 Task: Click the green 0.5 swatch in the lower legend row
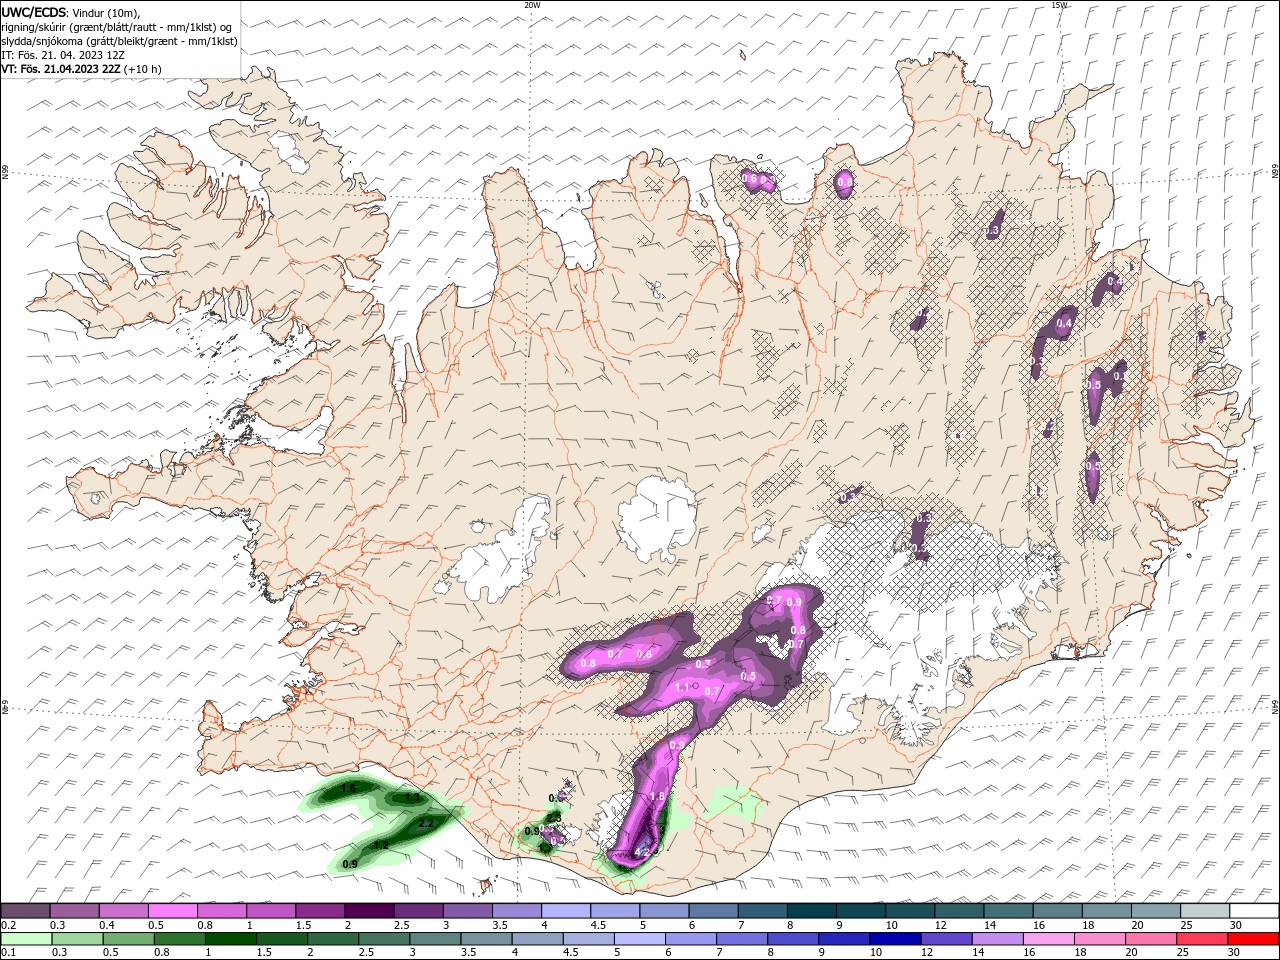(x=128, y=939)
